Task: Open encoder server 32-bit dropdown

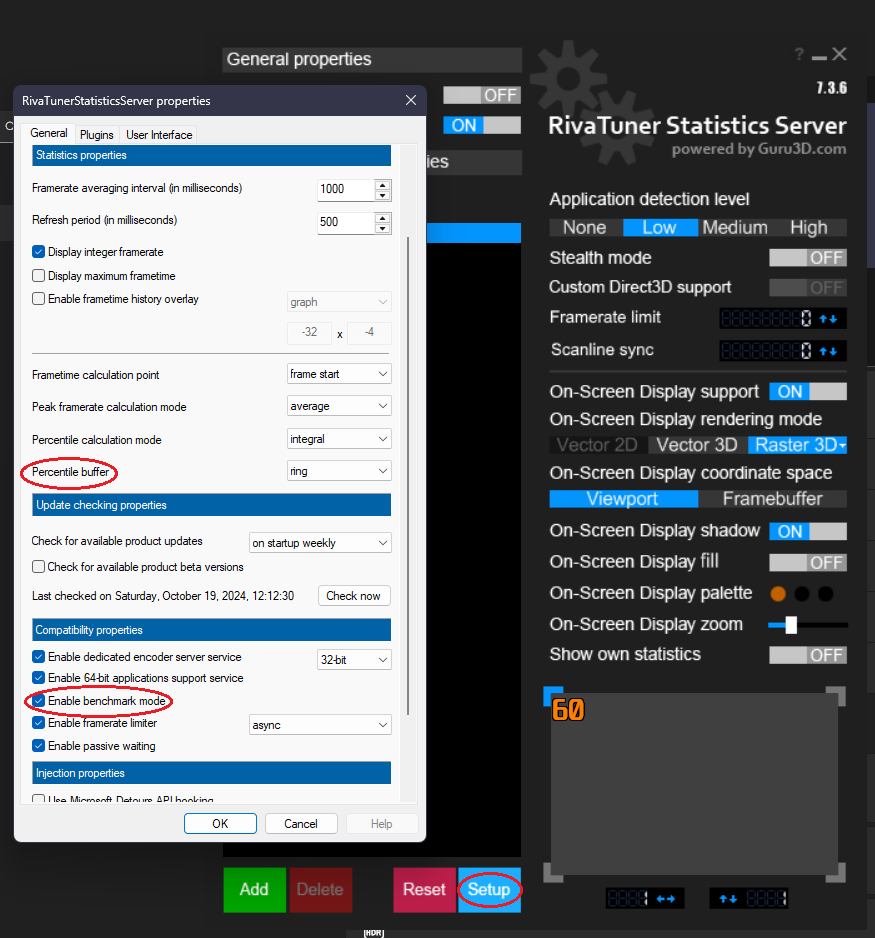Action: tap(354, 660)
